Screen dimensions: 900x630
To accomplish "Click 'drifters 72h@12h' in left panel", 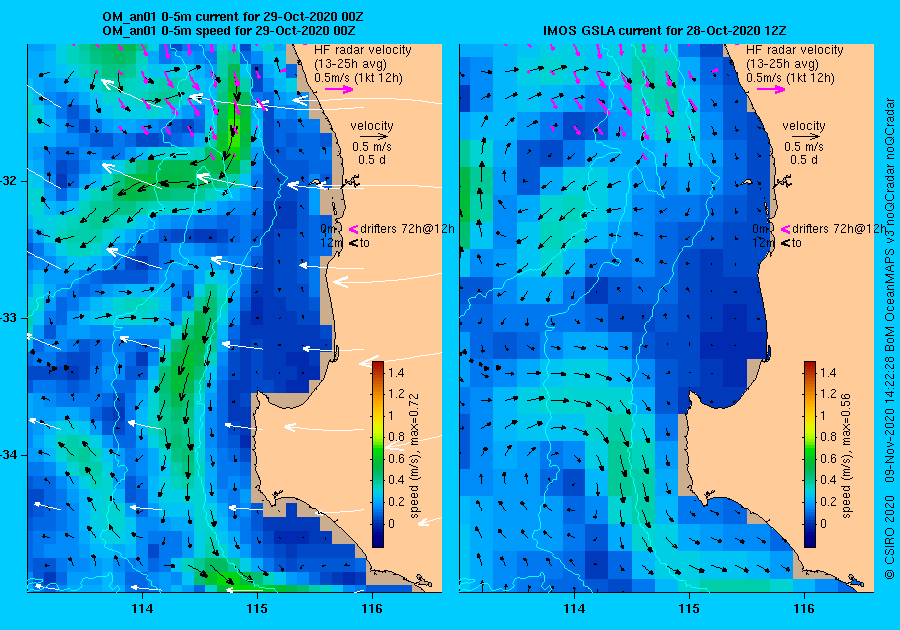I will pos(407,229).
